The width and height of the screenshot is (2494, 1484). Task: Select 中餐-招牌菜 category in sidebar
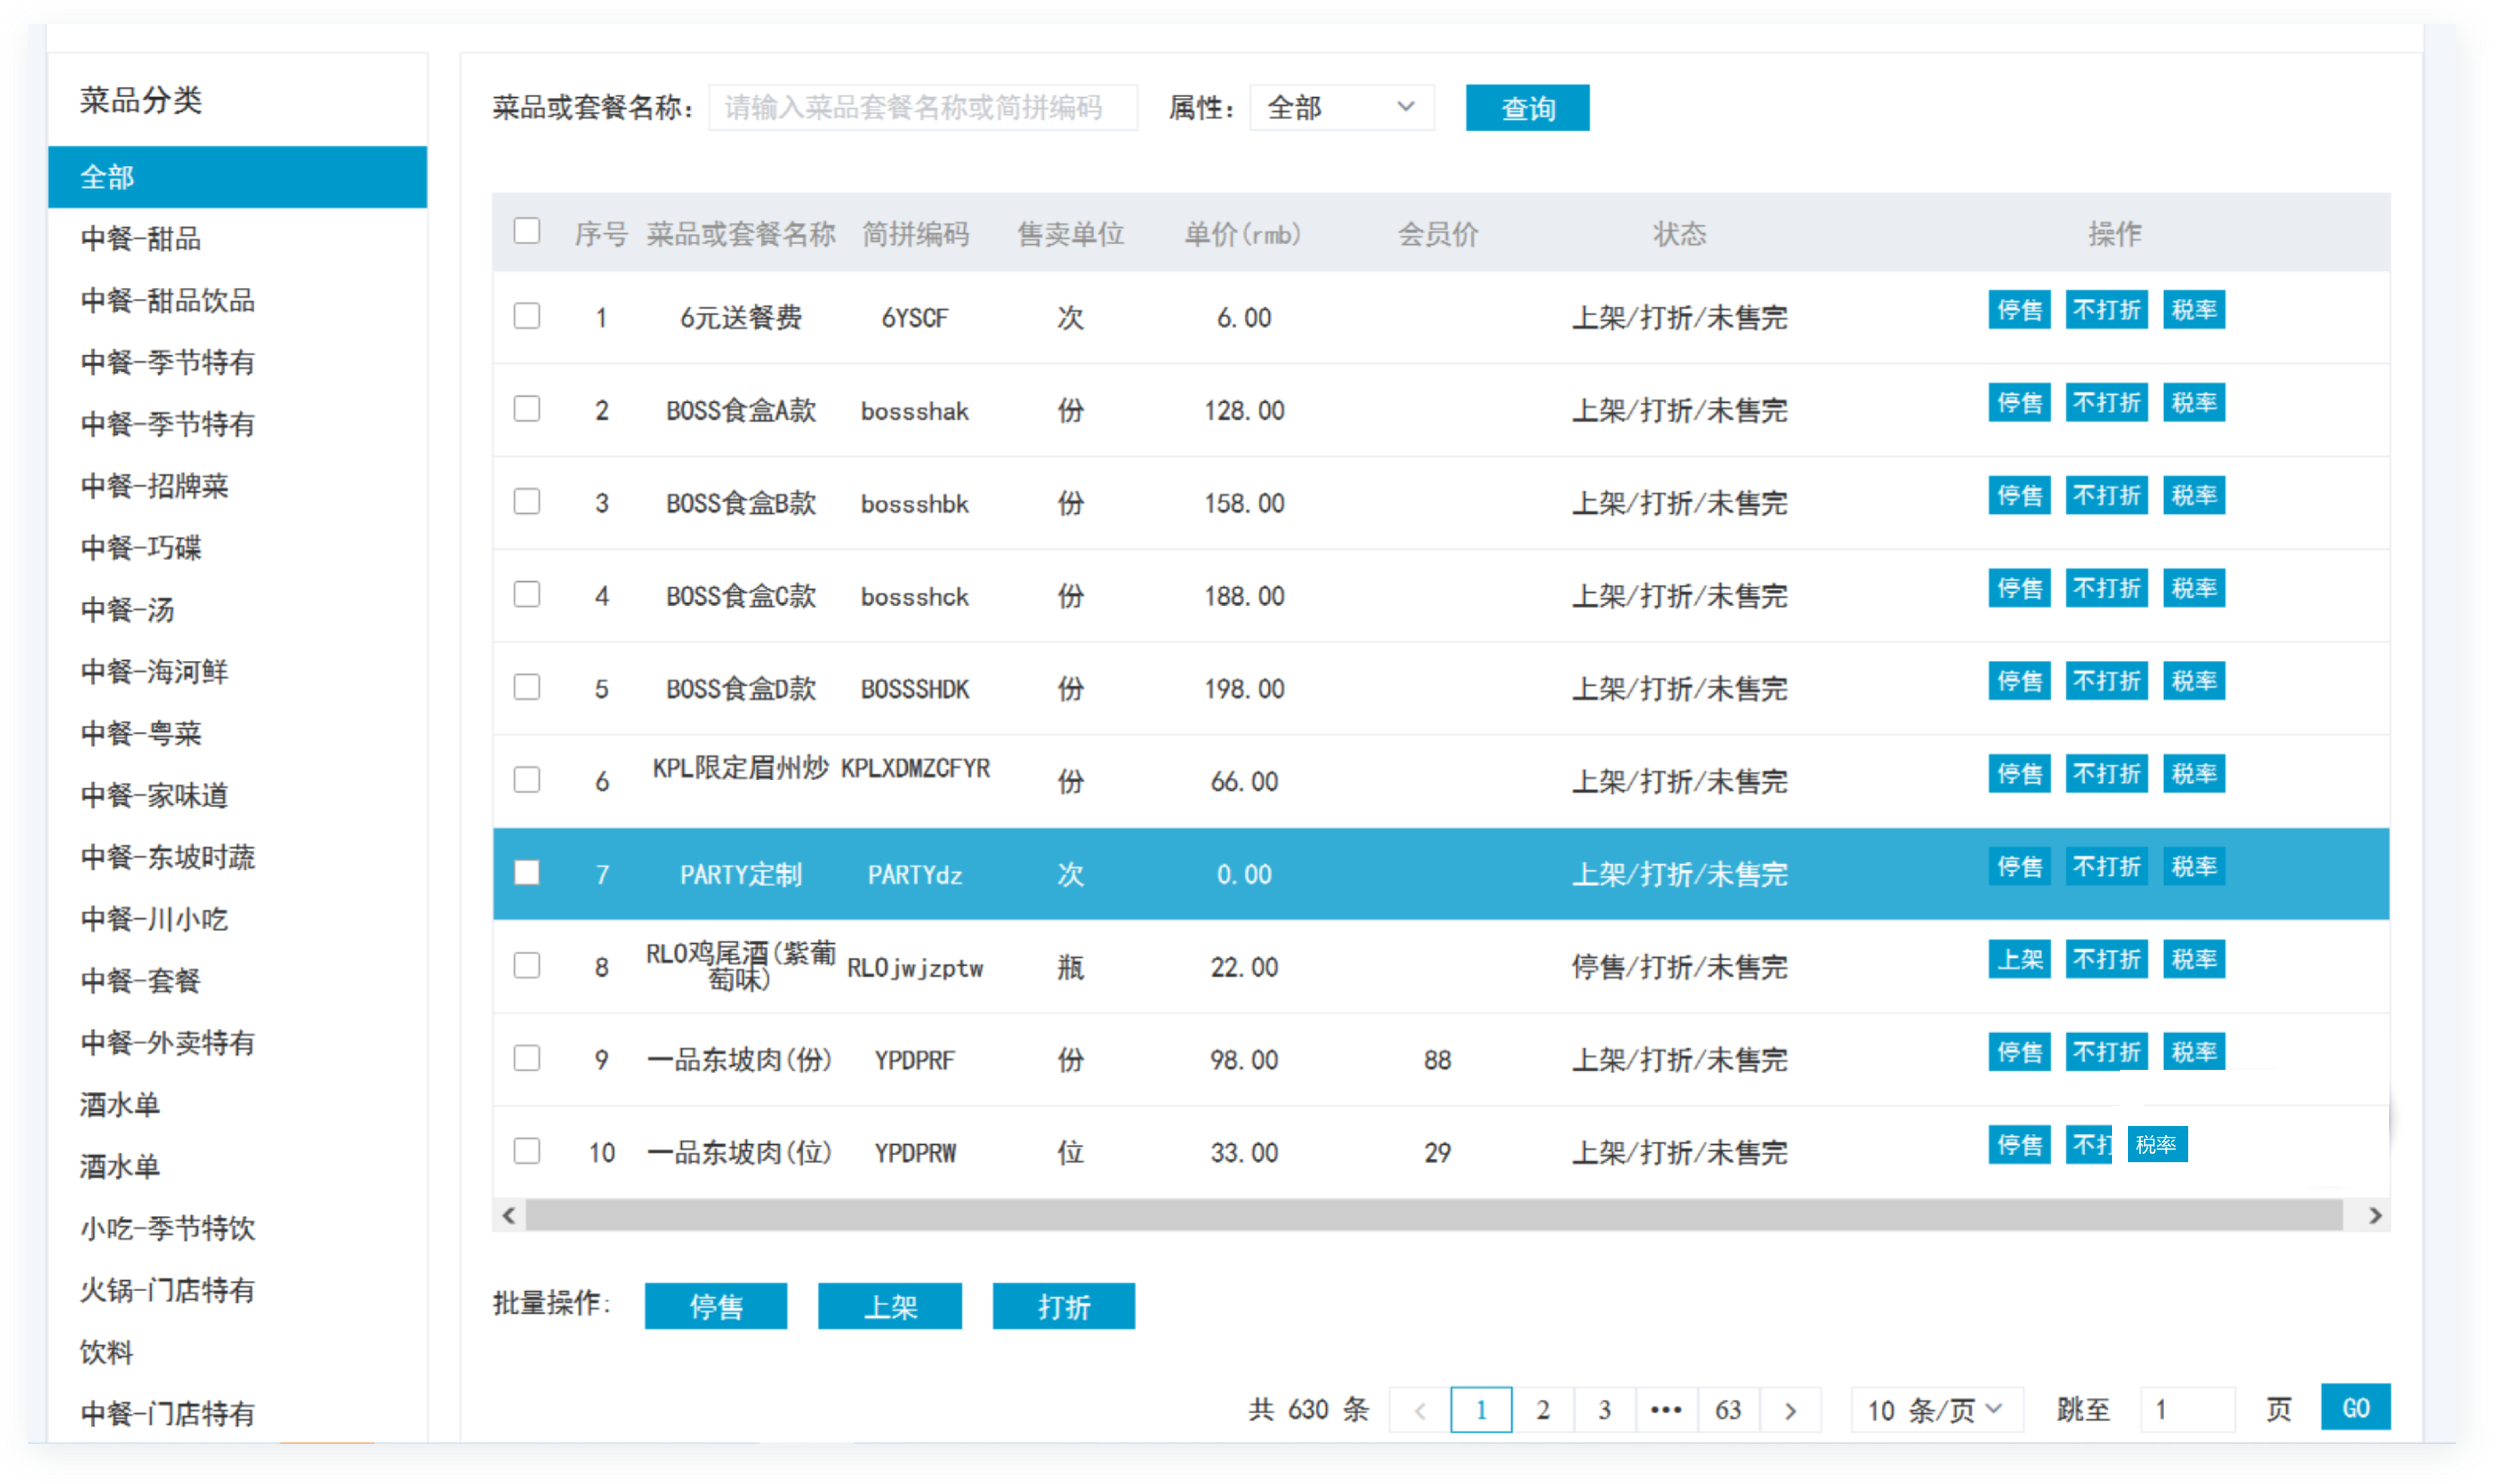(x=155, y=486)
